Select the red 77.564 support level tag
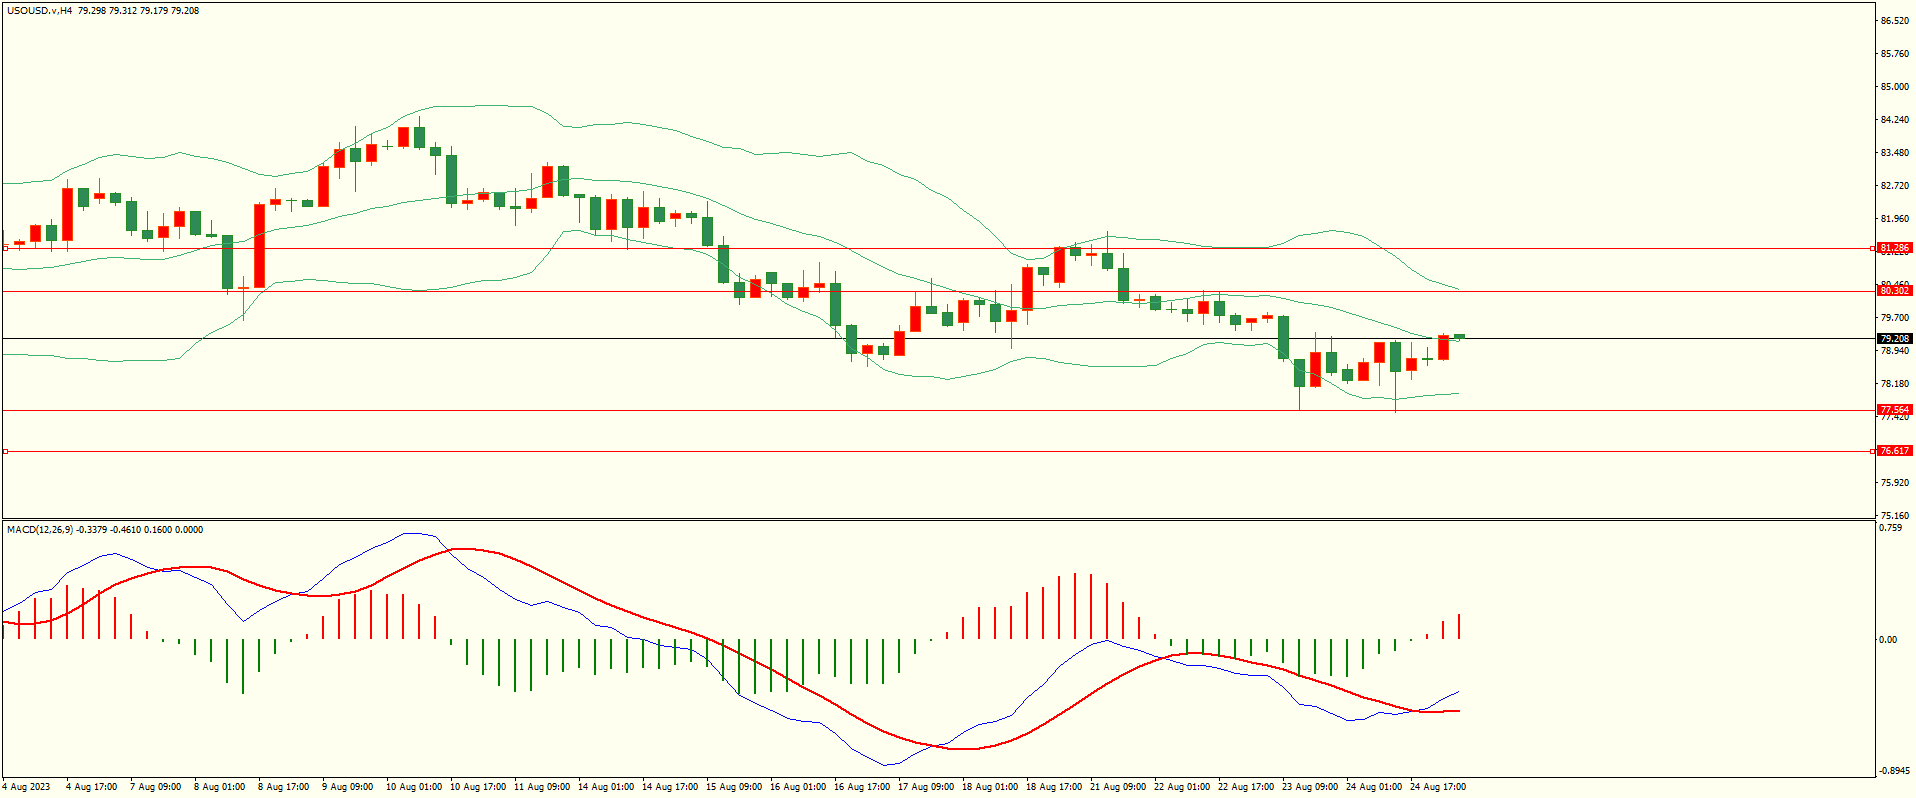The width and height of the screenshot is (1916, 798). coord(1894,410)
